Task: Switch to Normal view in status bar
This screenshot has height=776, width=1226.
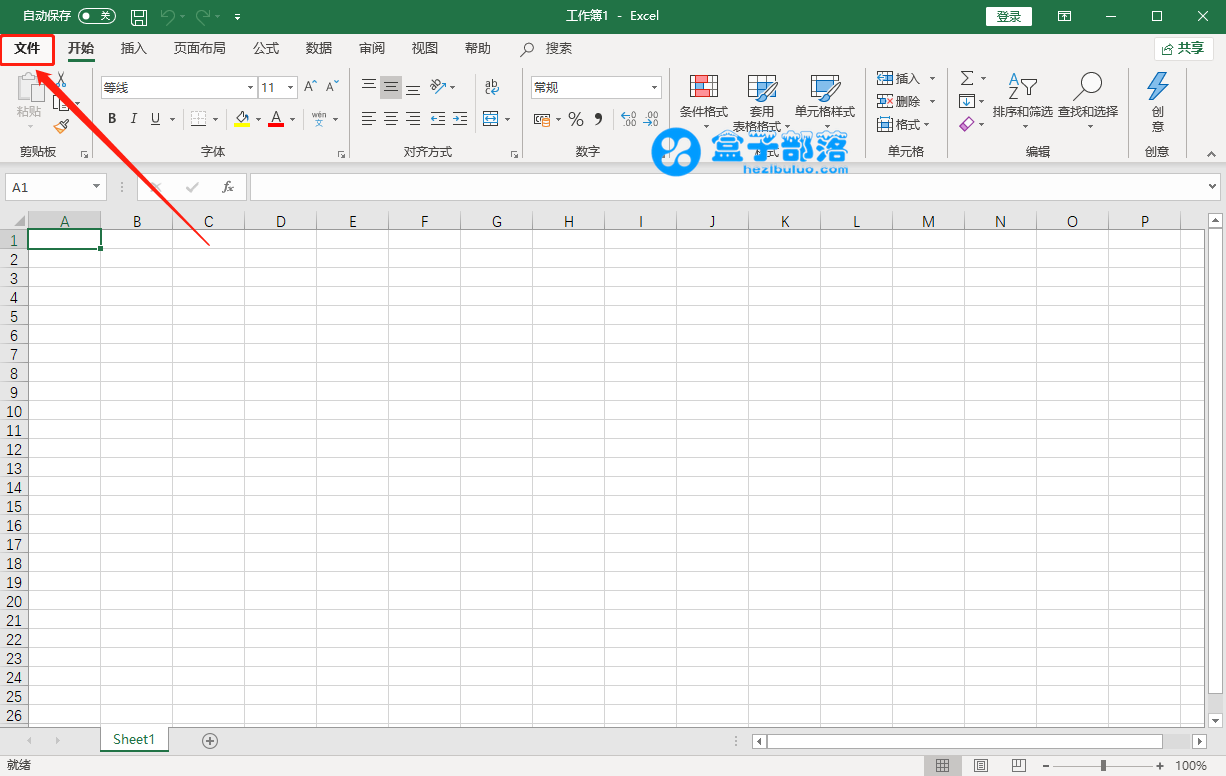Action: click(x=942, y=766)
